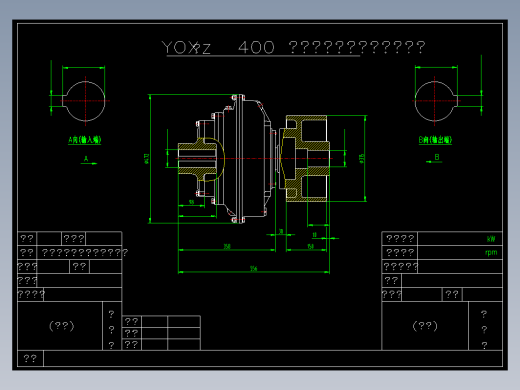520x390 pixels.
Task: Click the "rpm" unit in speed row
Action: tap(491, 252)
